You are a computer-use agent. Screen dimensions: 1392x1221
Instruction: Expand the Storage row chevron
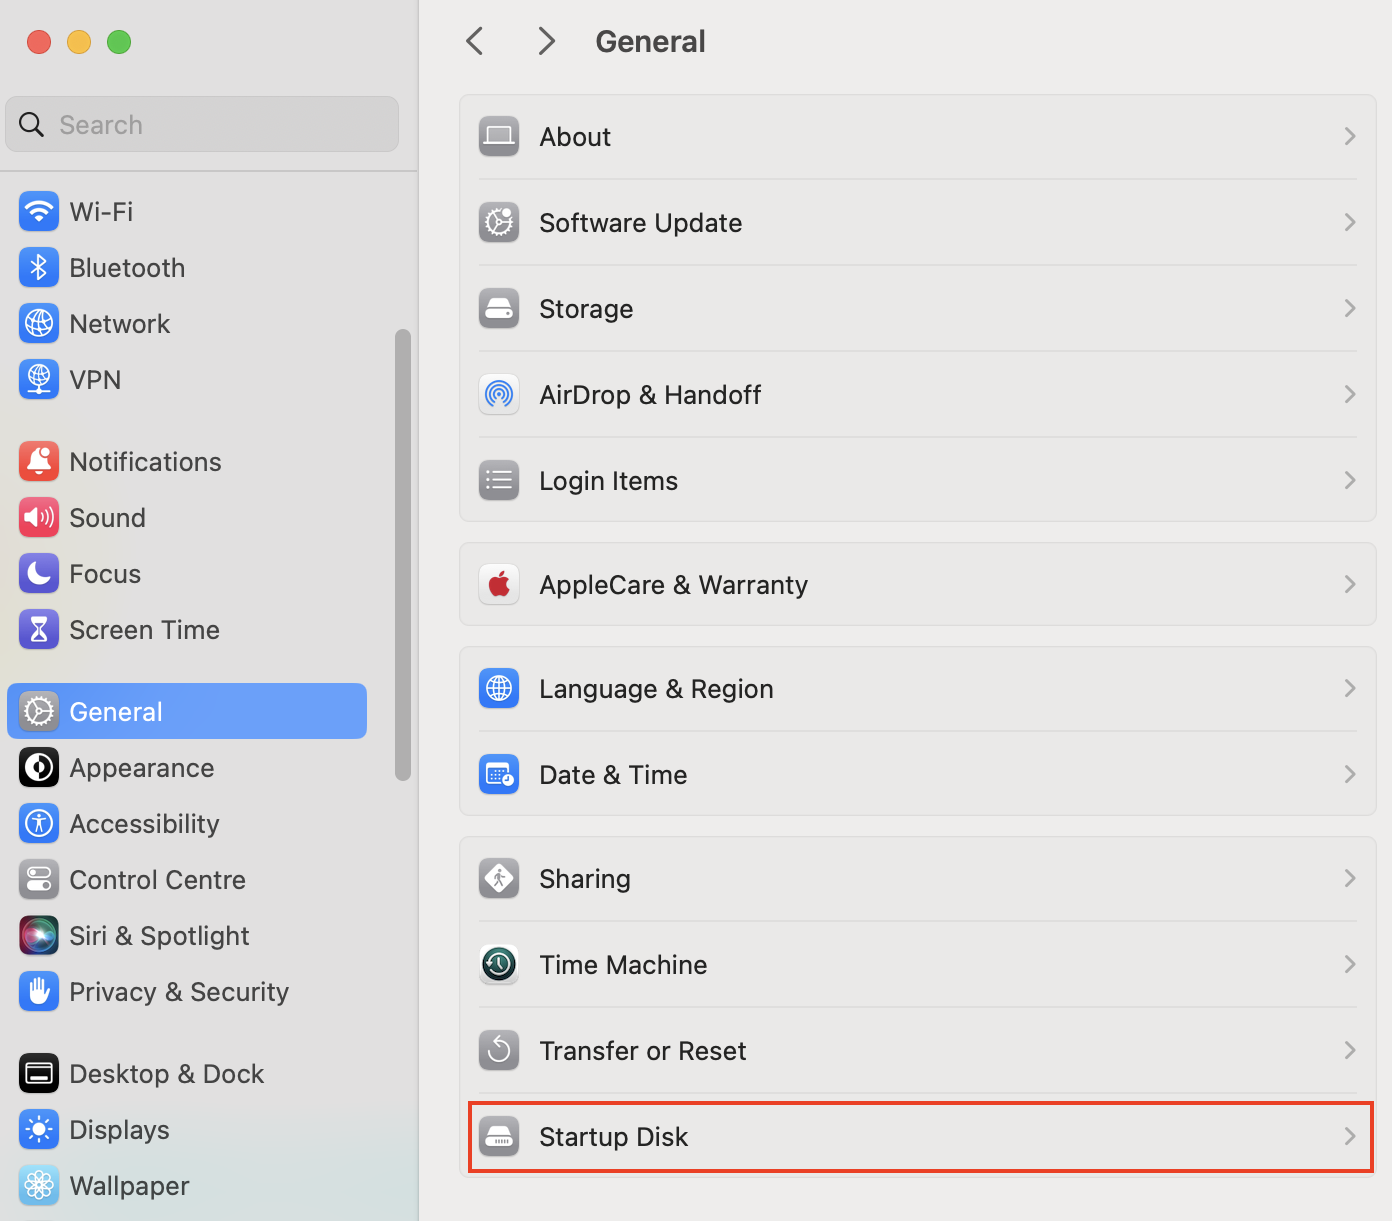pyautogui.click(x=1350, y=309)
